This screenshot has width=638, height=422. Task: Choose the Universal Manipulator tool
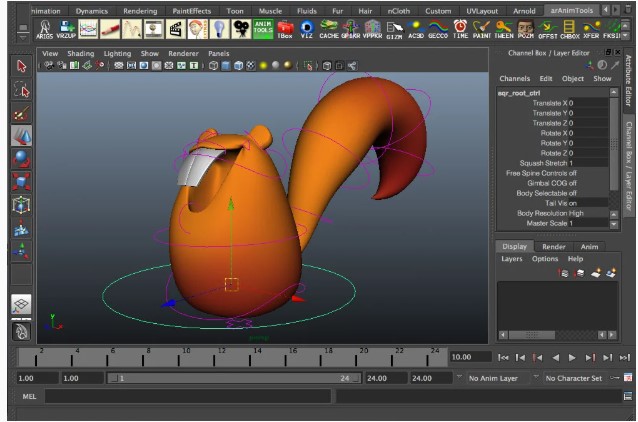21,205
